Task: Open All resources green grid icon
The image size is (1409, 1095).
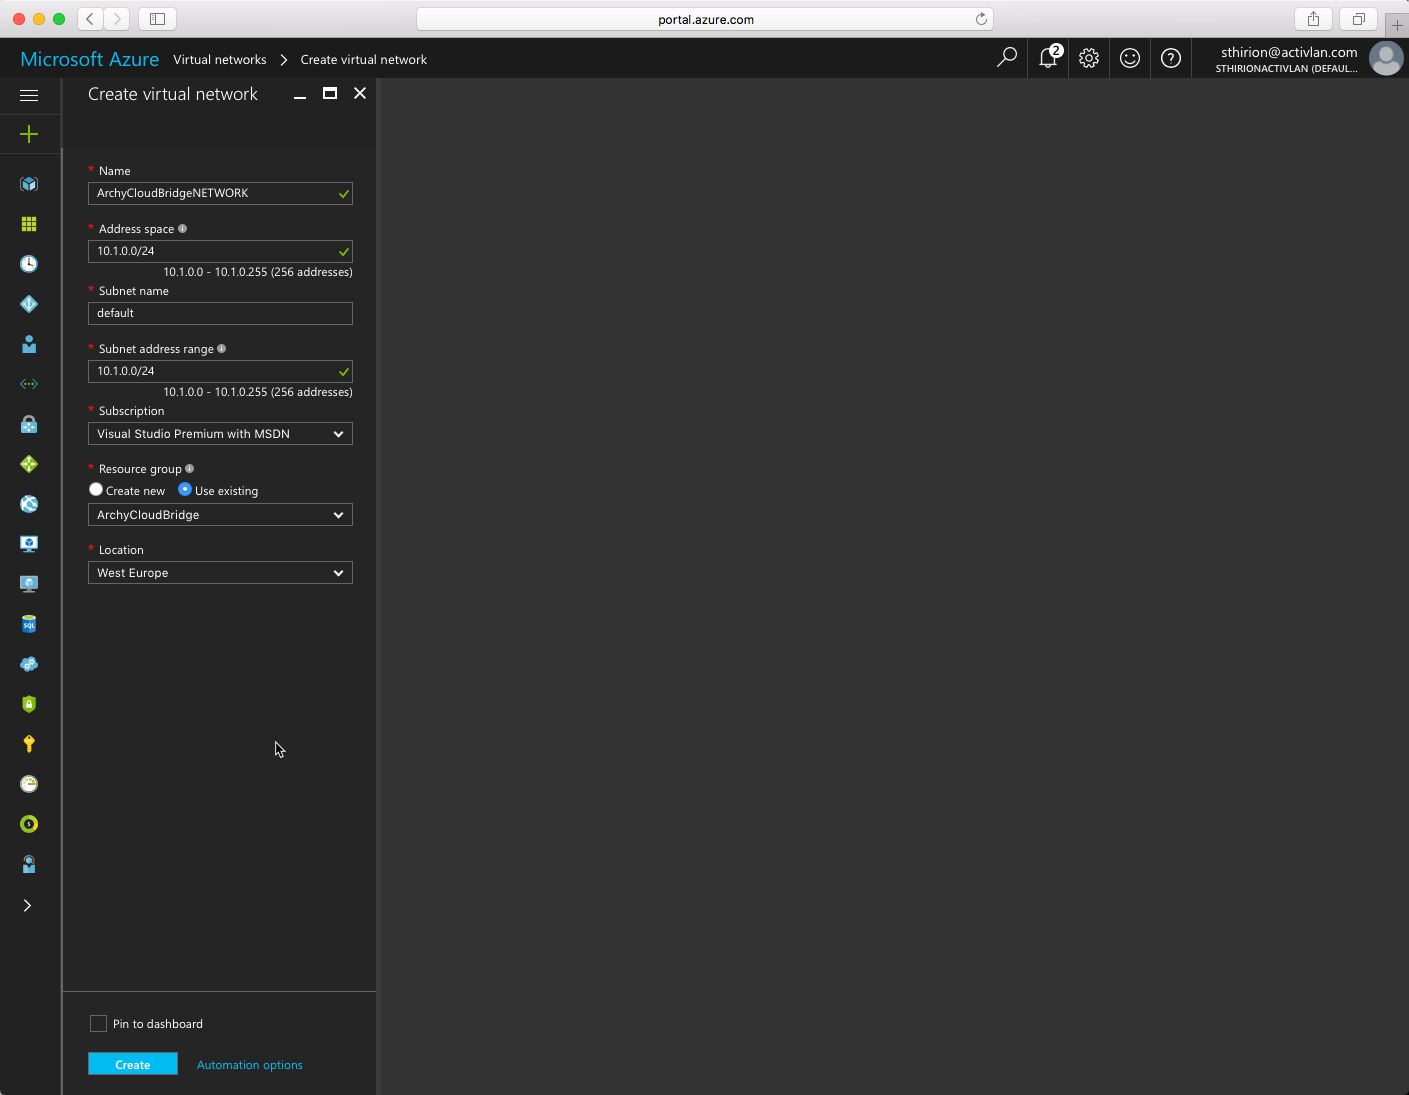Action: (29, 224)
